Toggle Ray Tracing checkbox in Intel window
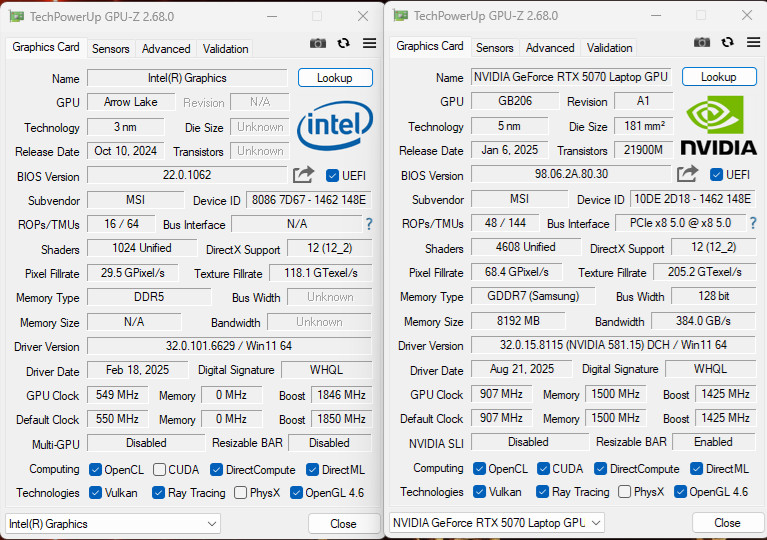This screenshot has height=540, width=767. [x=159, y=493]
